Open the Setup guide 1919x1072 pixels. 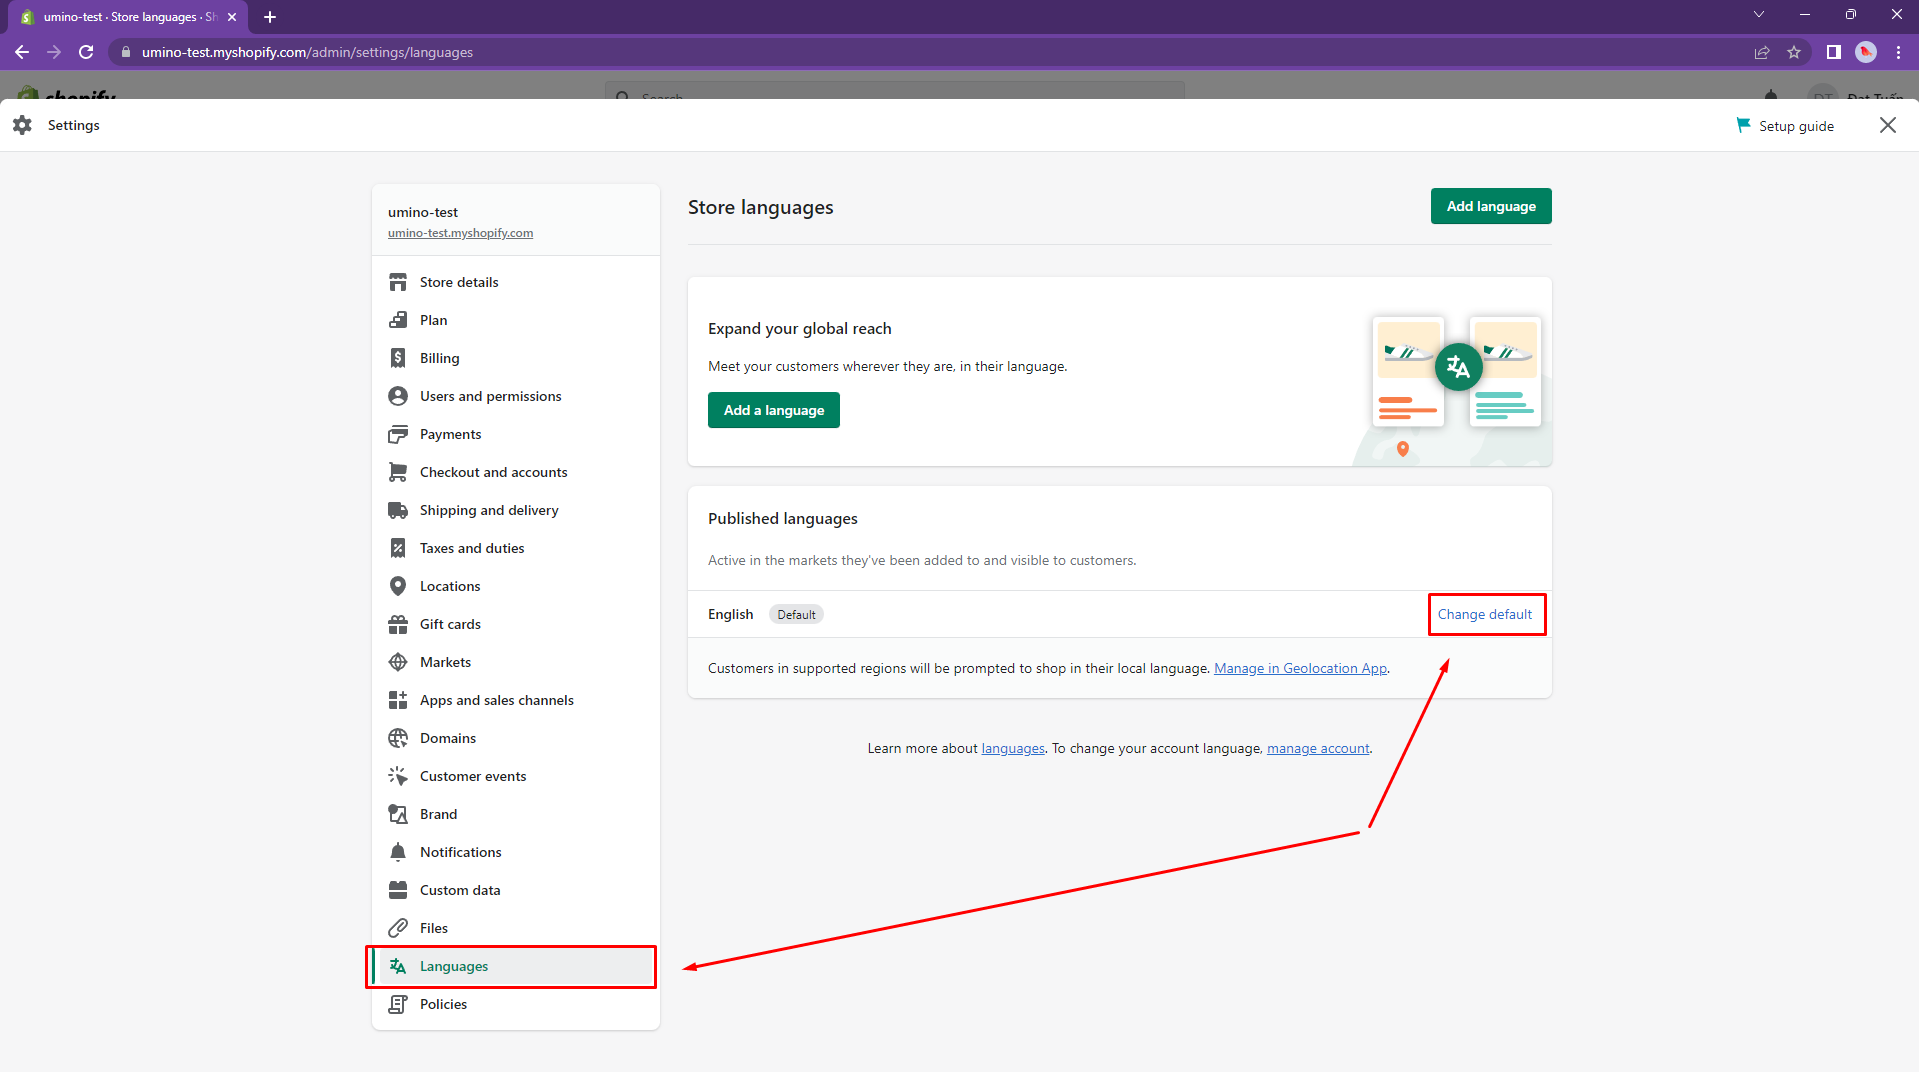pos(1786,126)
